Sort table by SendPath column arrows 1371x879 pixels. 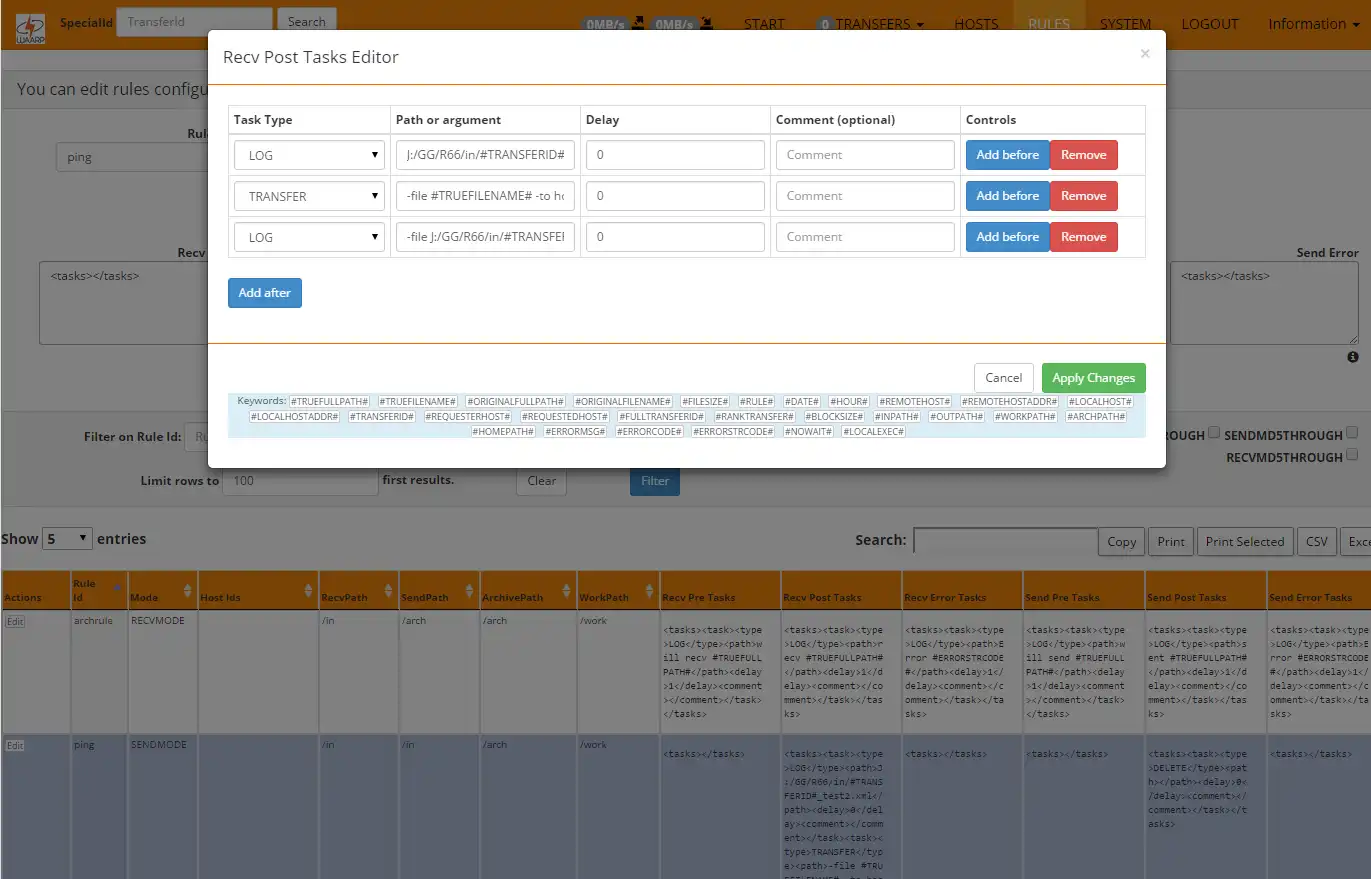469,590
